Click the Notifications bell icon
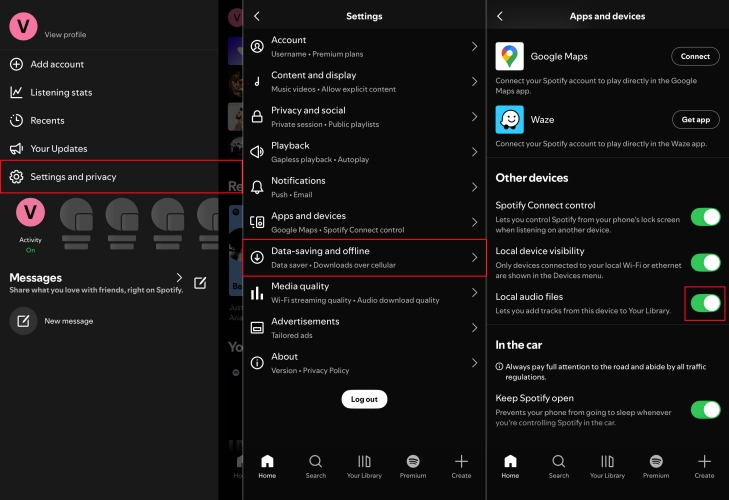The height and width of the screenshot is (500, 729). pos(257,187)
